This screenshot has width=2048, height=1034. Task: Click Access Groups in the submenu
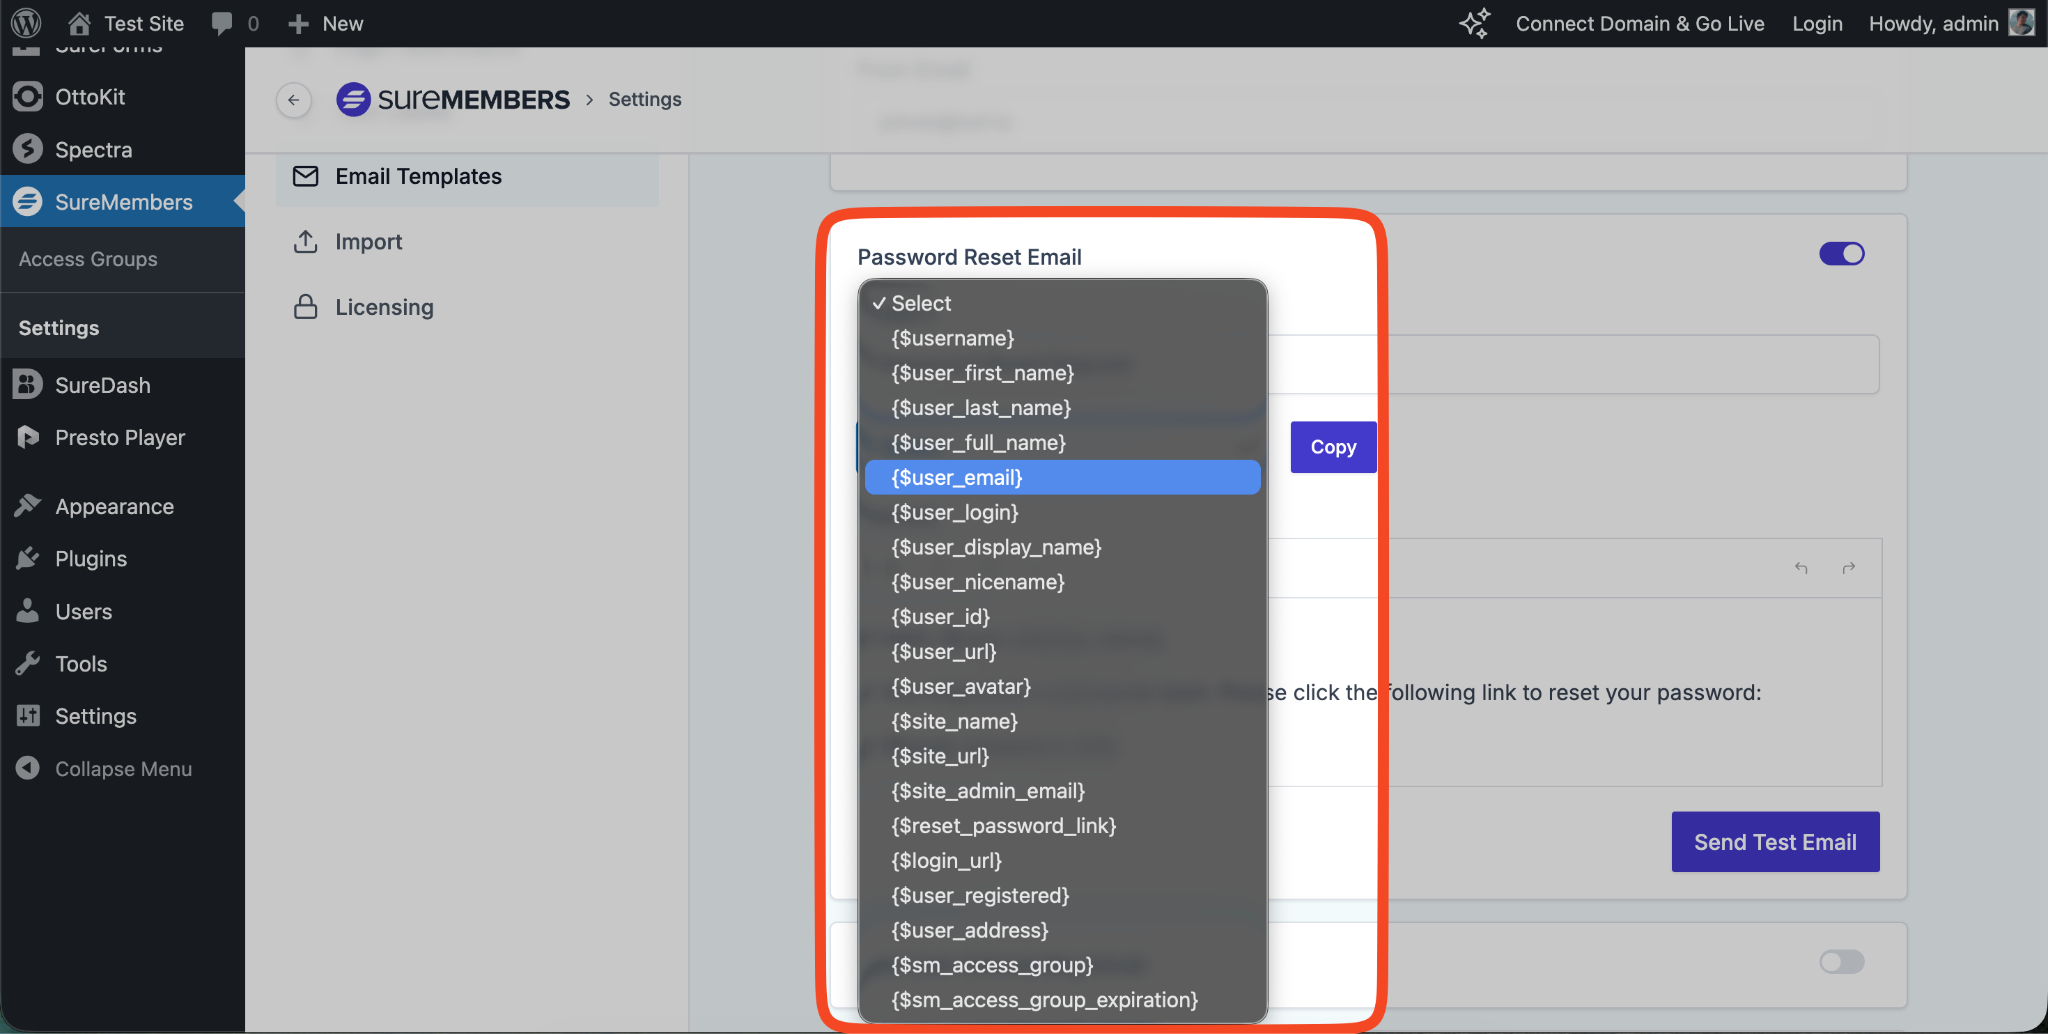click(x=88, y=259)
